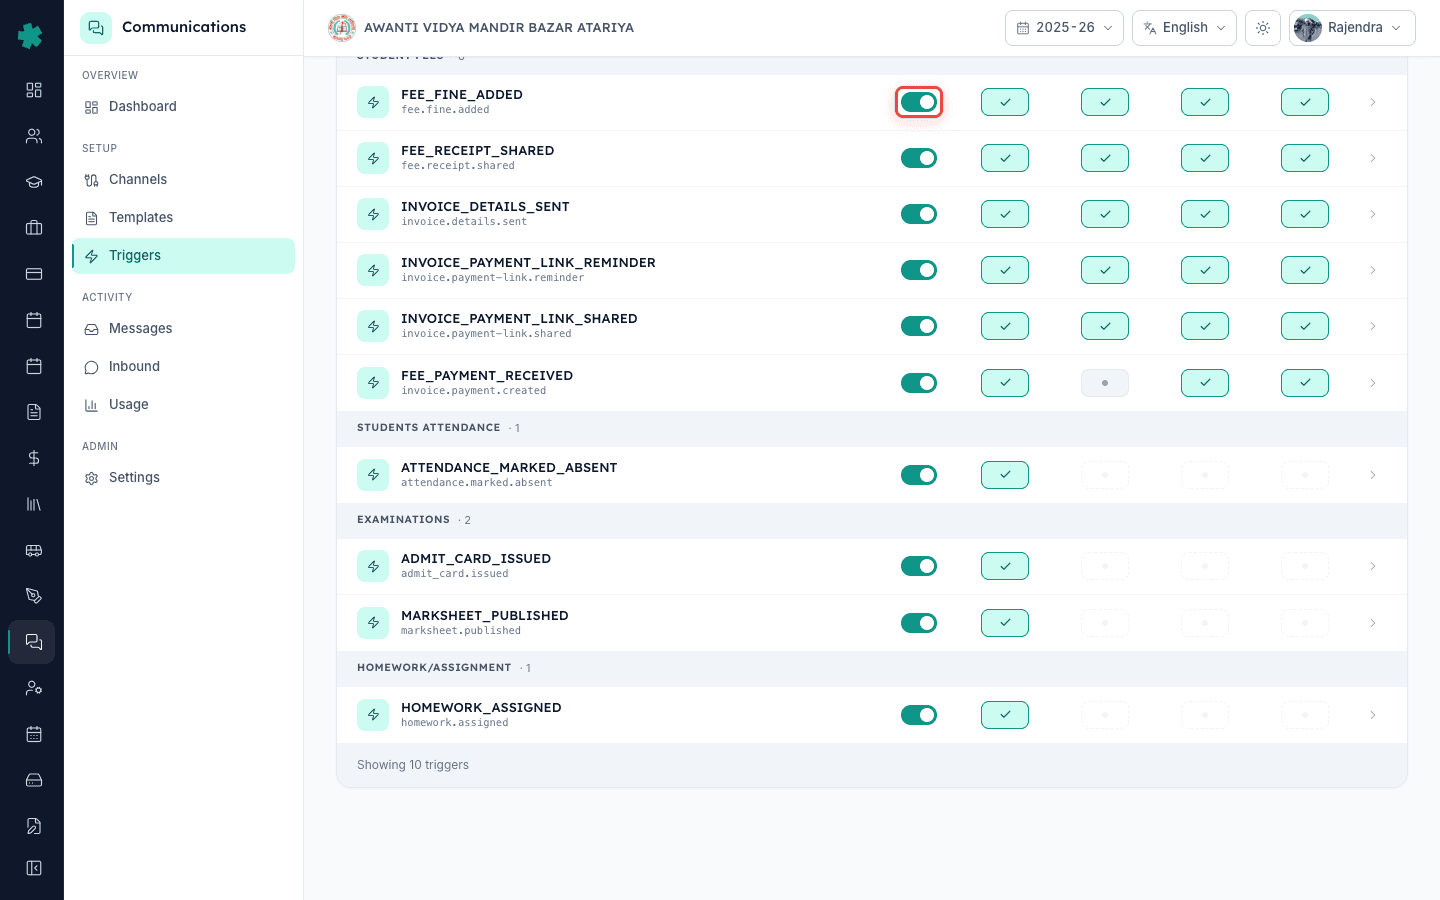This screenshot has width=1440, height=900.
Task: Click the 'Showing 10 triggers' footer text
Action: pyautogui.click(x=413, y=765)
